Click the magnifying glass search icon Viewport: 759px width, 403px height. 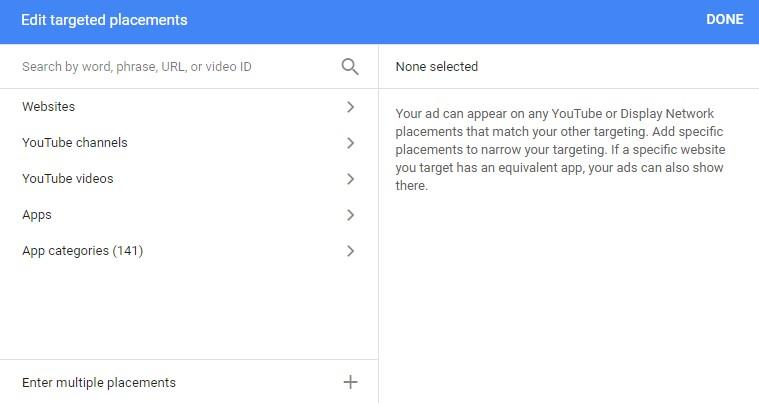pos(349,66)
